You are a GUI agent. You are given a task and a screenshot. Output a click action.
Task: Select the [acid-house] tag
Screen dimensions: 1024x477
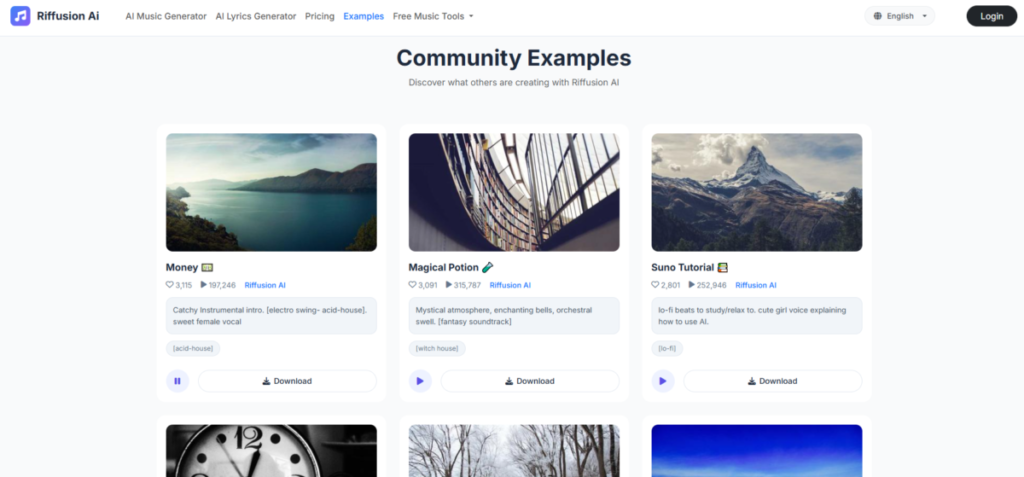tap(193, 349)
